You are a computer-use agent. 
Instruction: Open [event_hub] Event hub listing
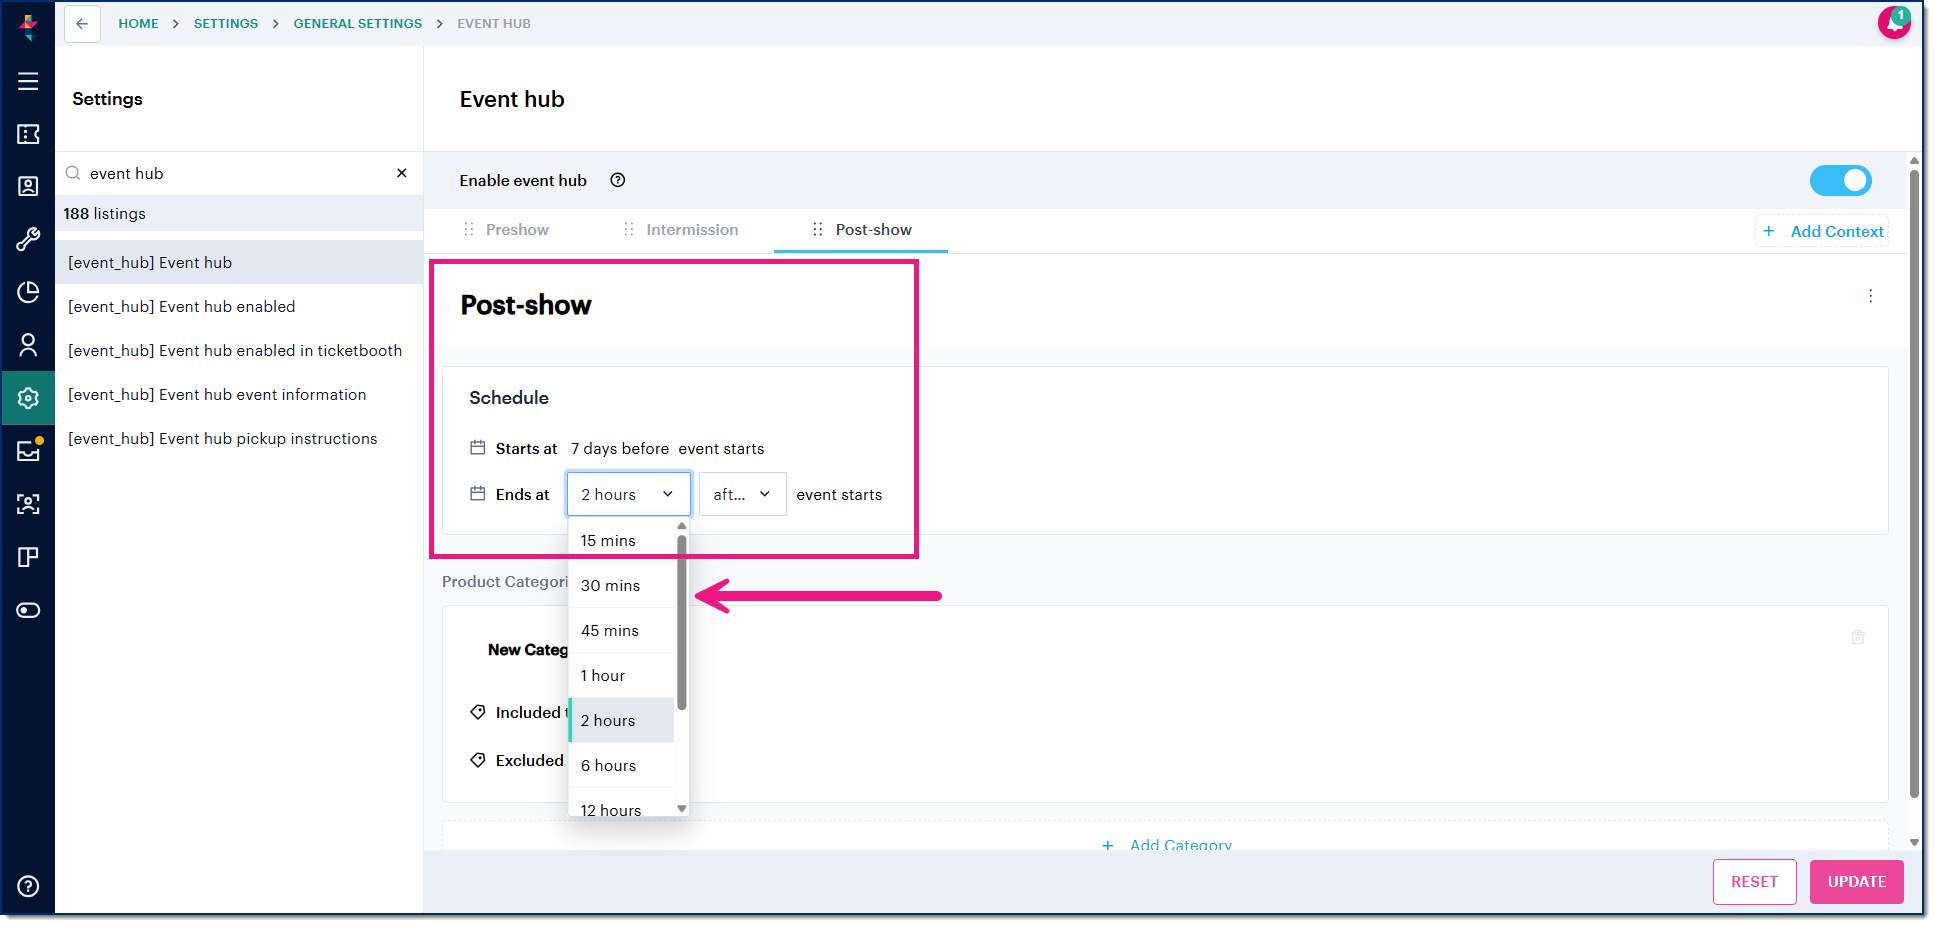[239, 262]
